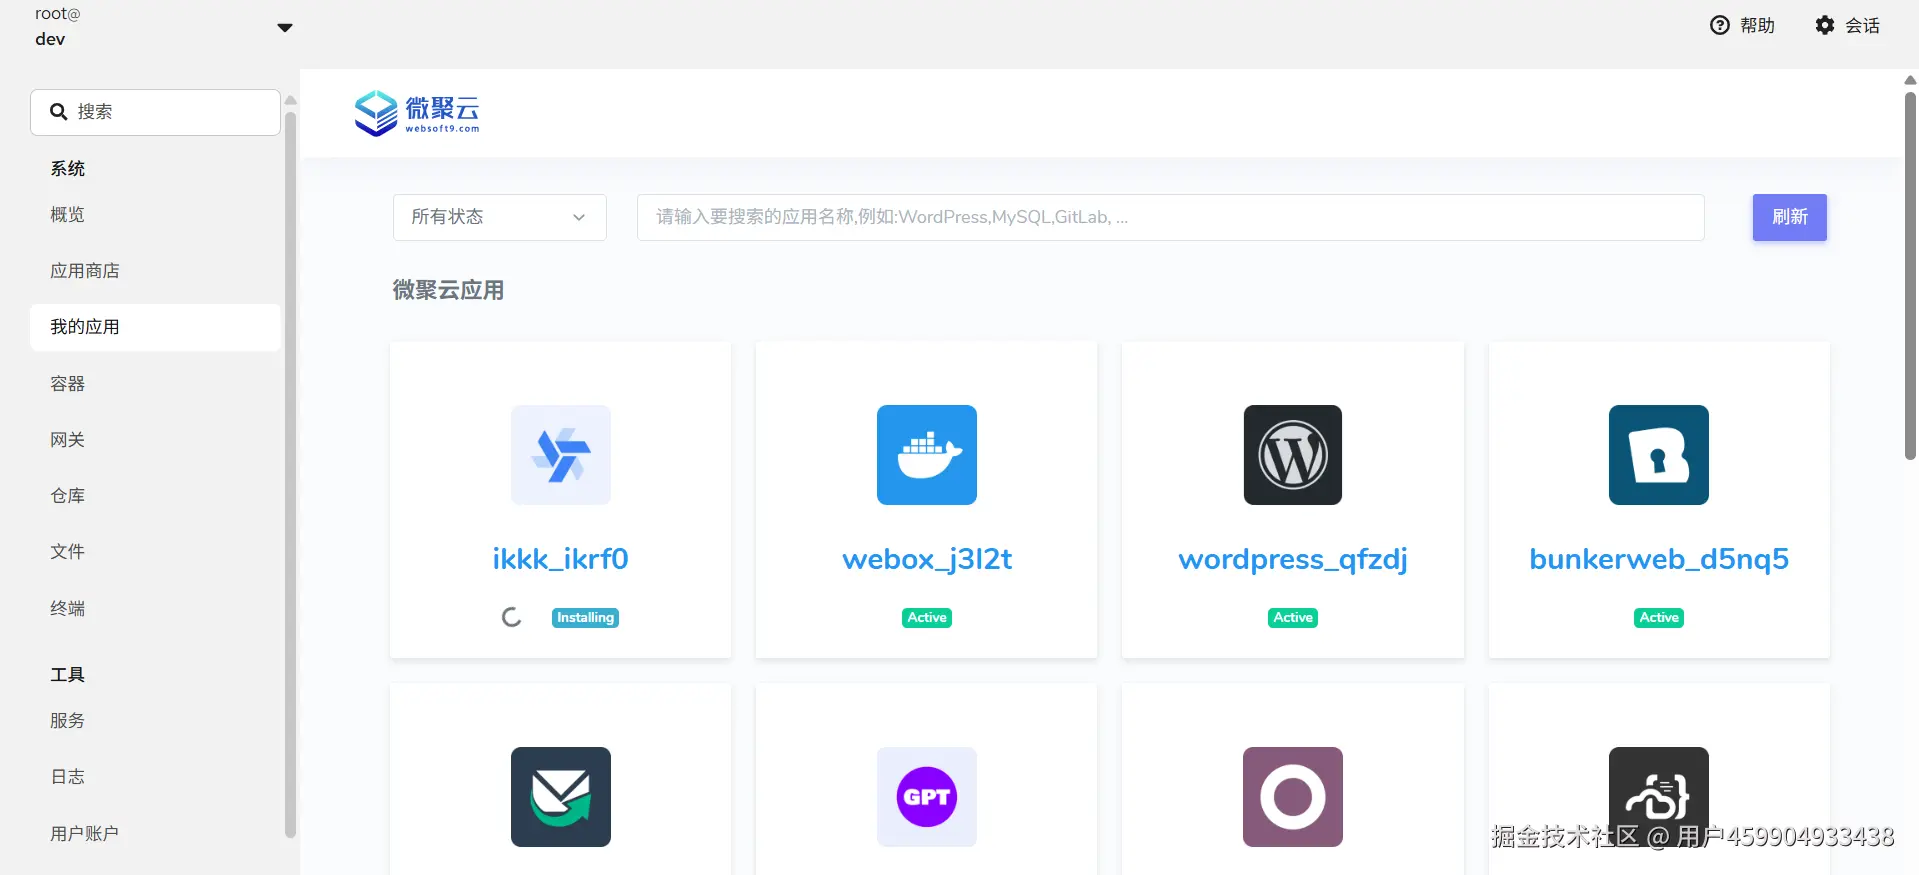Click the sidebar vertical scrollbar
This screenshot has height=875, width=1919.
(x=290, y=475)
